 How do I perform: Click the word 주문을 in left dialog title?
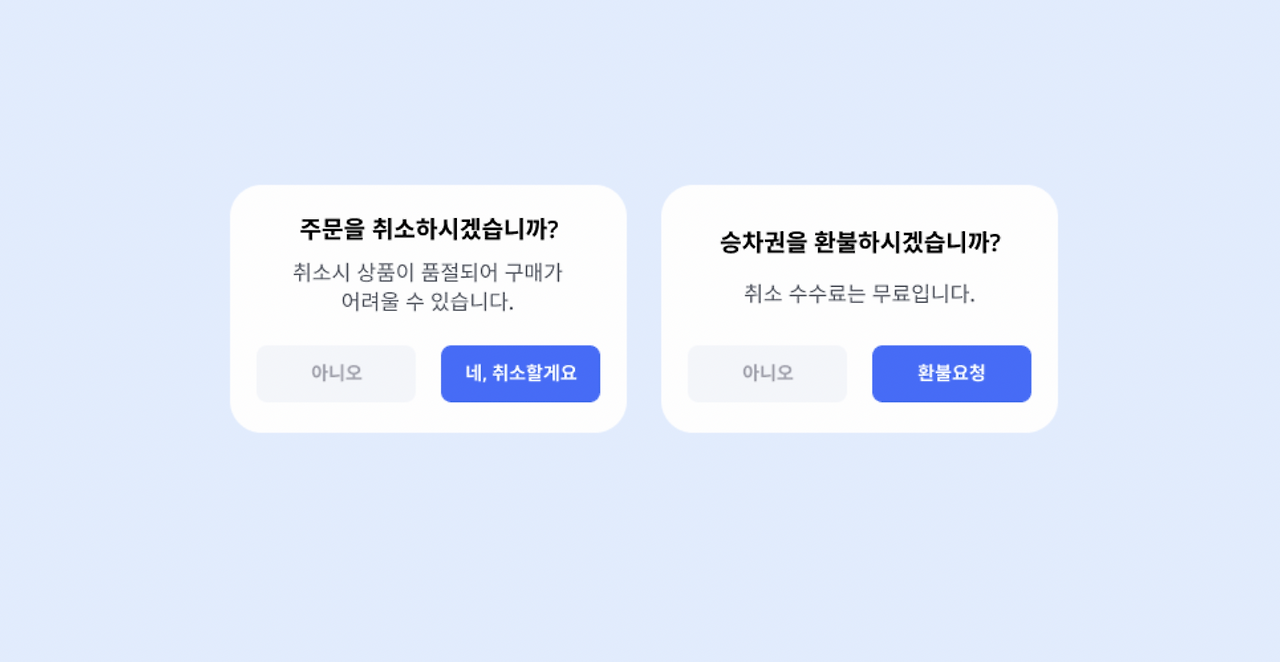333,229
